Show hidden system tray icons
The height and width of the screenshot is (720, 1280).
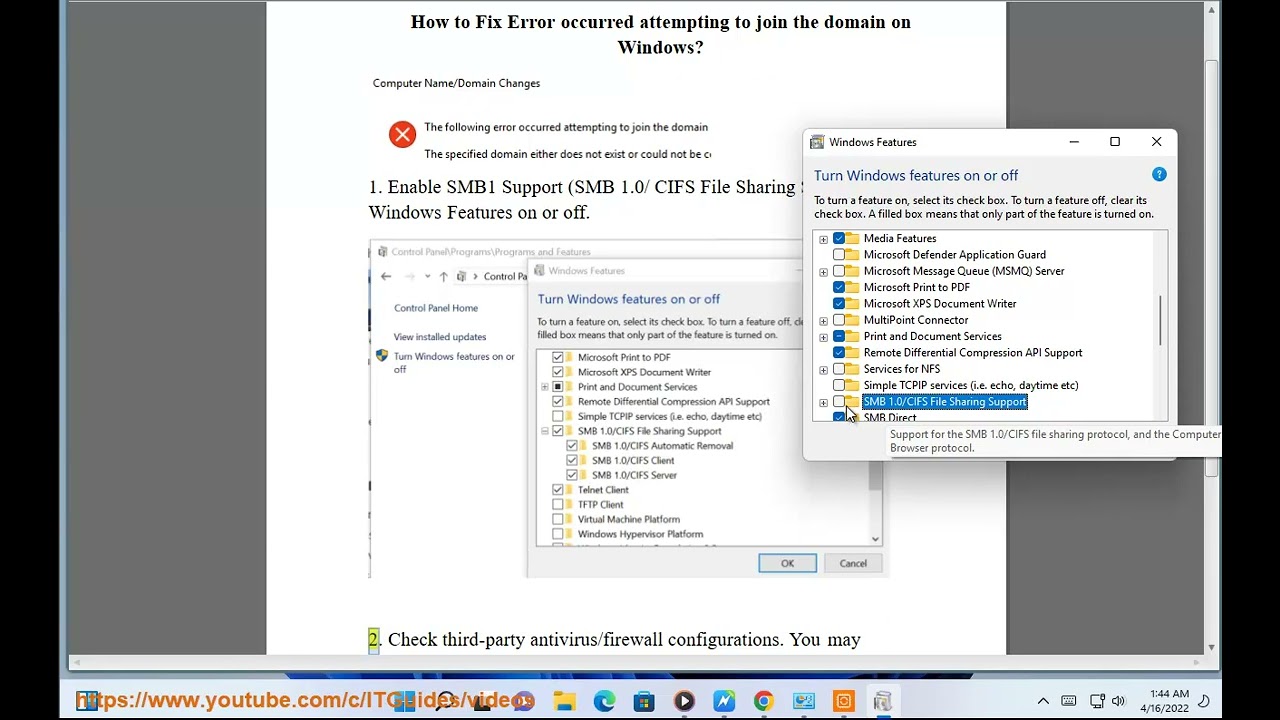pos(1043,701)
